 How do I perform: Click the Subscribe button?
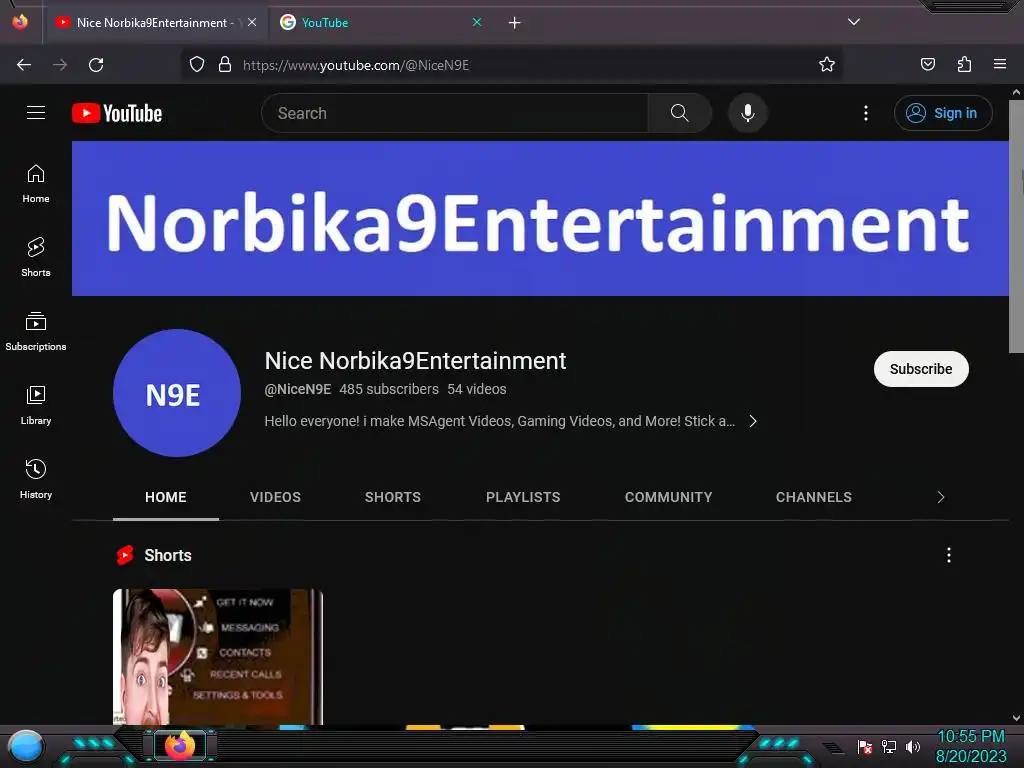coord(921,369)
